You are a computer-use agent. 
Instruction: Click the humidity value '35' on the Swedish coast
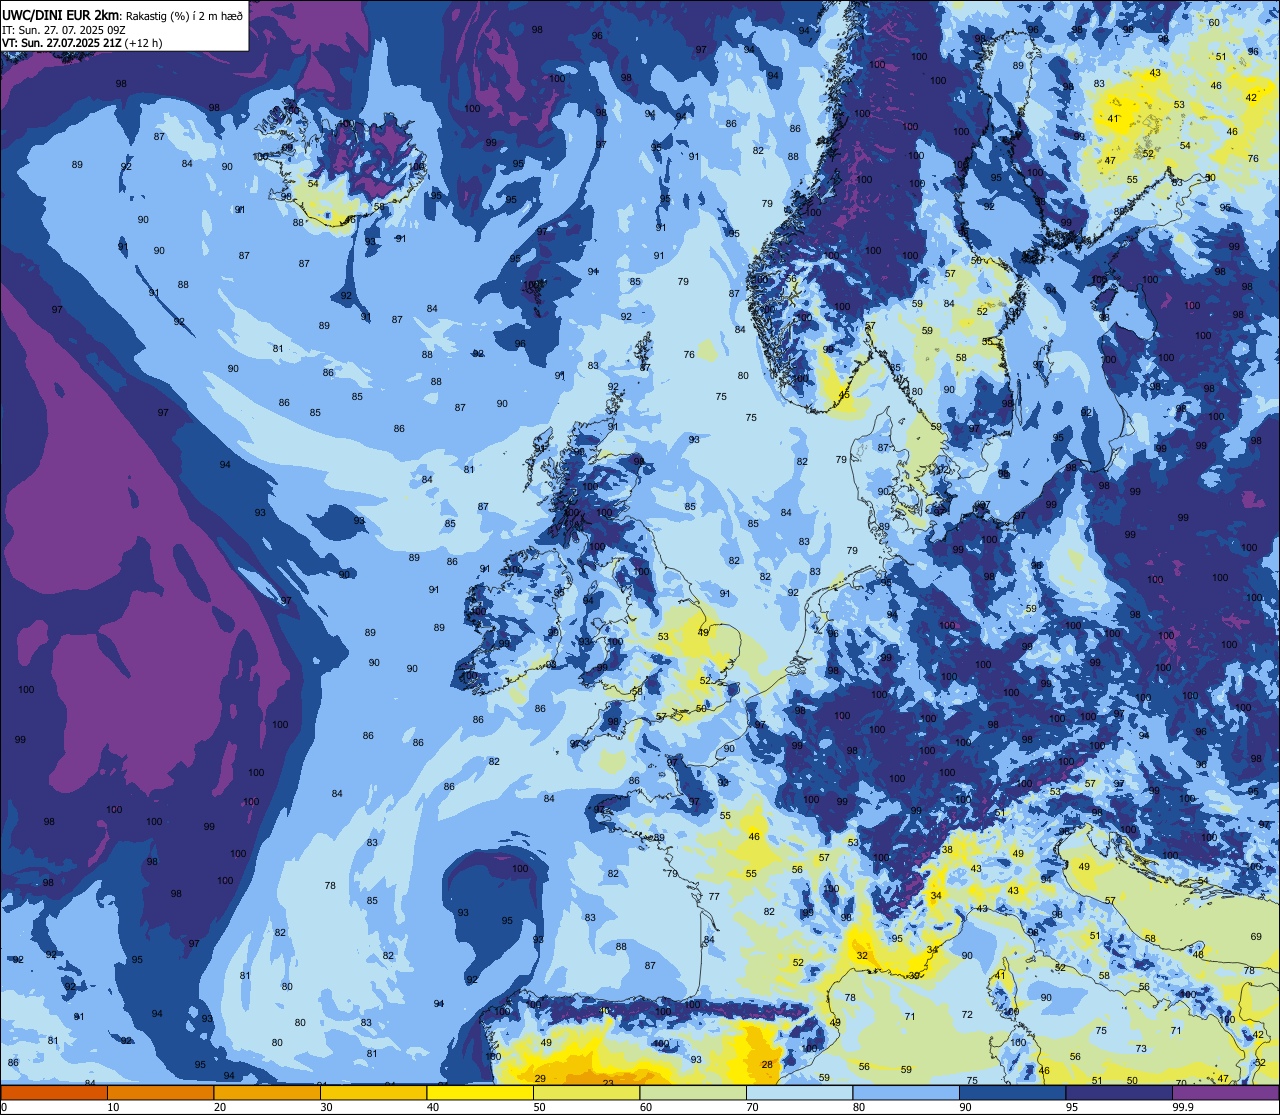987,341
